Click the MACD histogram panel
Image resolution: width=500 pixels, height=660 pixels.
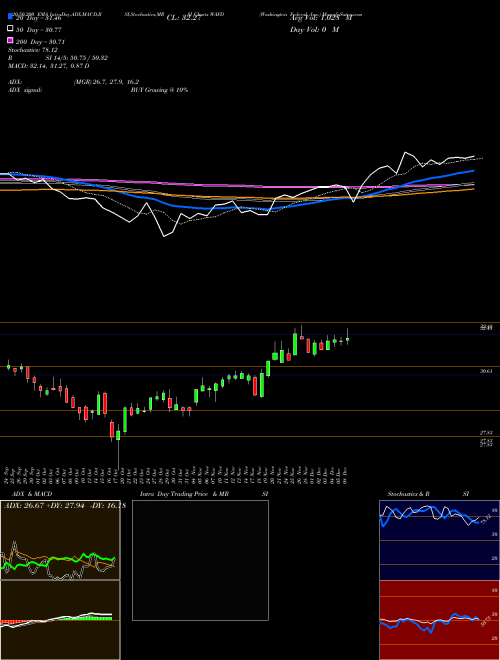click(x=60, y=620)
